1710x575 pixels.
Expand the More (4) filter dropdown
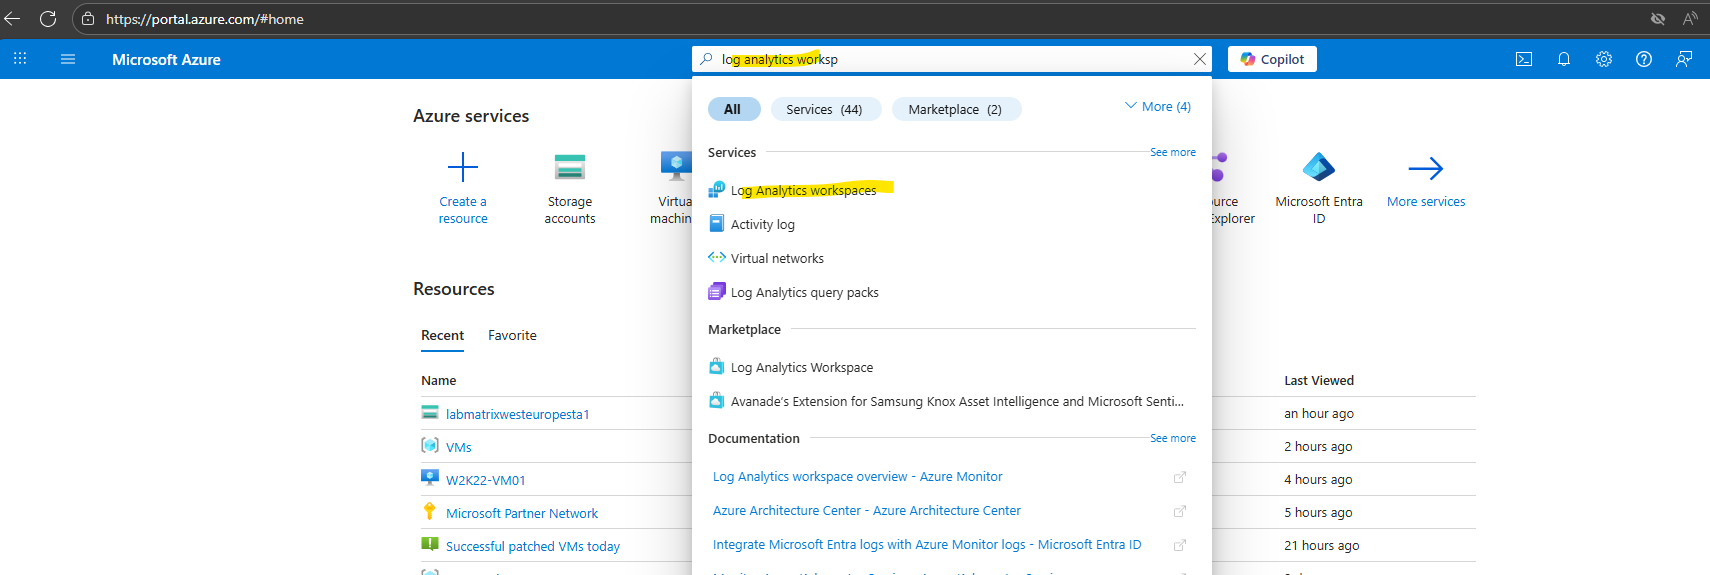click(x=1158, y=106)
